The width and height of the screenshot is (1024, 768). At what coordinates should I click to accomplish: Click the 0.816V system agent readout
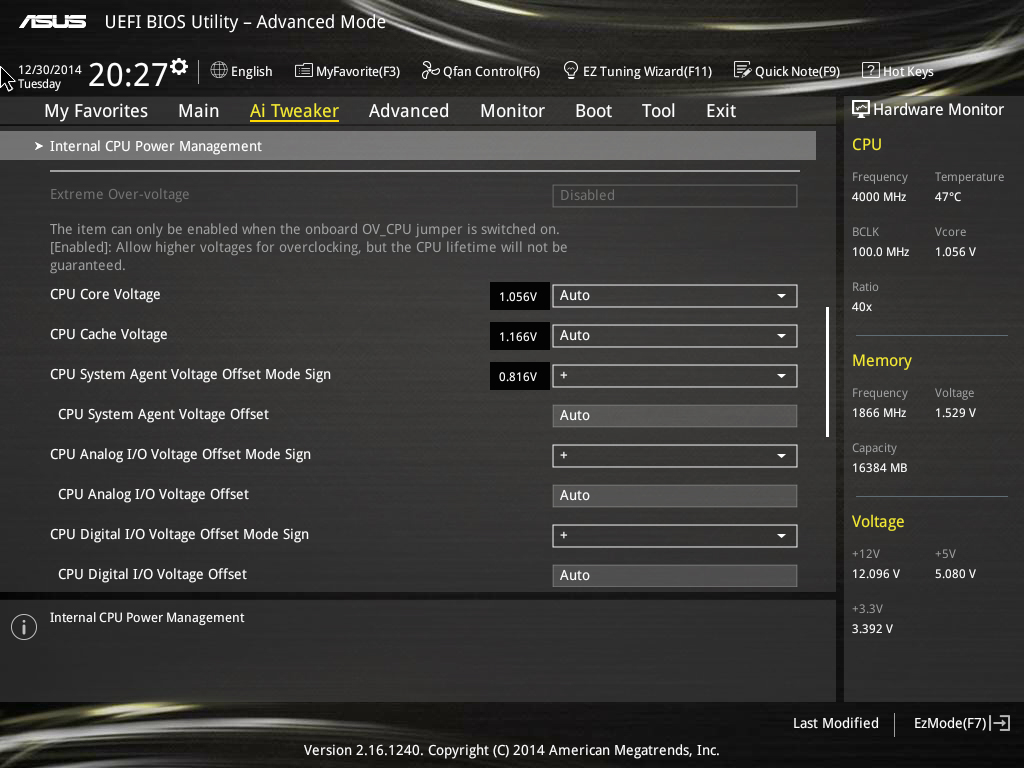coord(519,376)
